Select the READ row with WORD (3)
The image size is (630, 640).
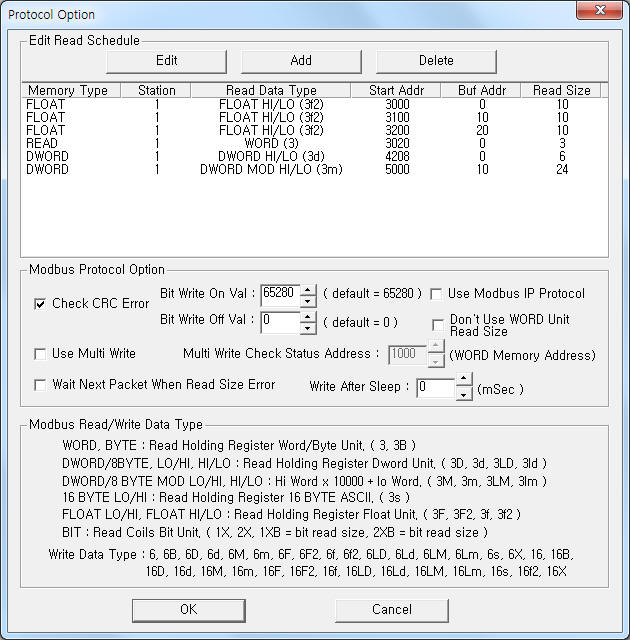click(x=314, y=144)
